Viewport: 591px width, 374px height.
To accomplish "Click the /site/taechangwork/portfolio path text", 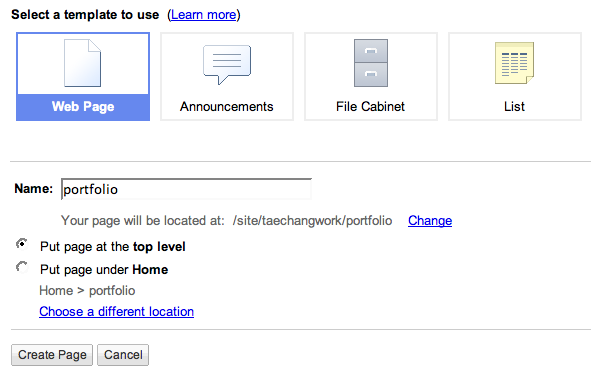I will point(312,221).
